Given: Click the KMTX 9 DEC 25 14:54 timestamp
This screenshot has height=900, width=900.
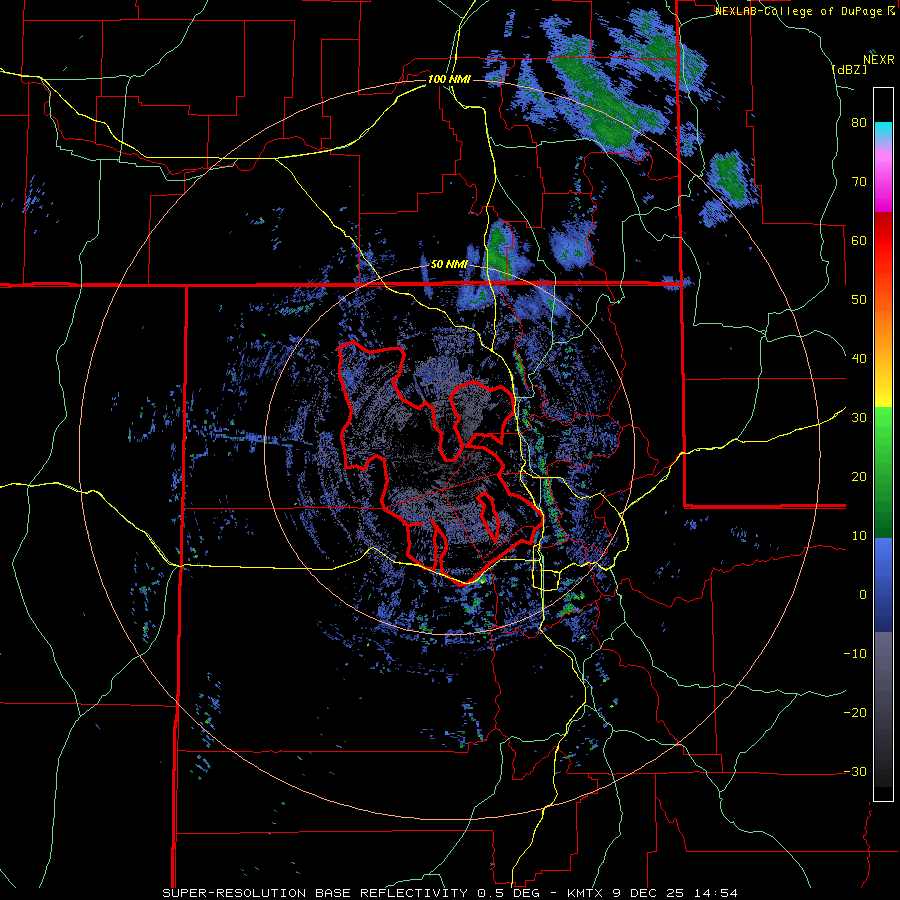Looking at the screenshot, I should pyautogui.click(x=652, y=893).
